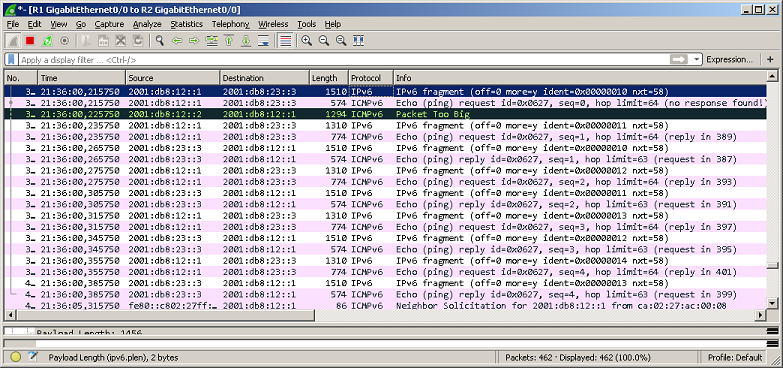783x368 pixels.
Task: Open the Tools menu
Action: (x=307, y=24)
